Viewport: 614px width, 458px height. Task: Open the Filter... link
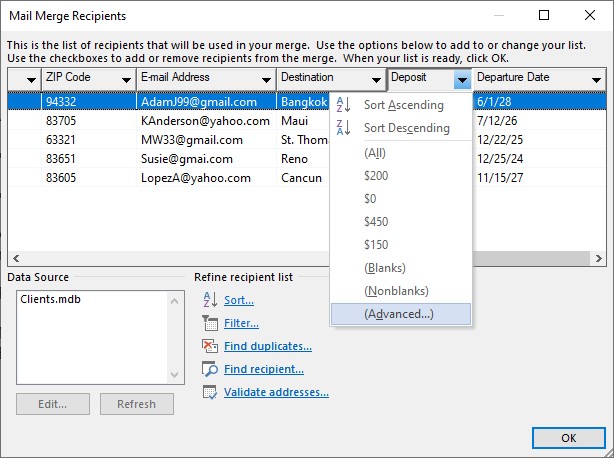tap(241, 323)
